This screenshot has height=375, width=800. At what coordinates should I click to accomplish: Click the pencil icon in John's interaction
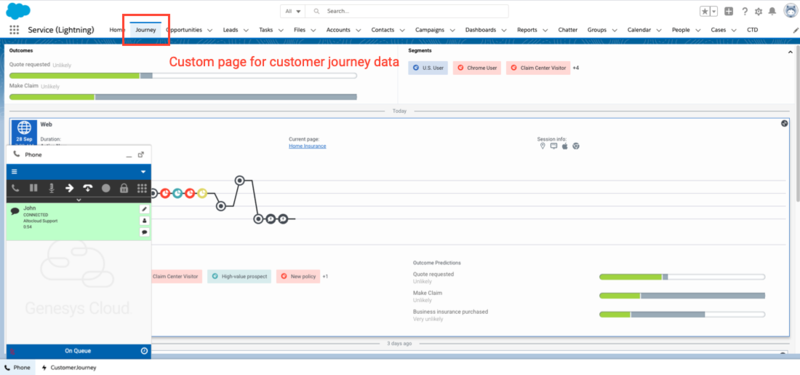(144, 209)
